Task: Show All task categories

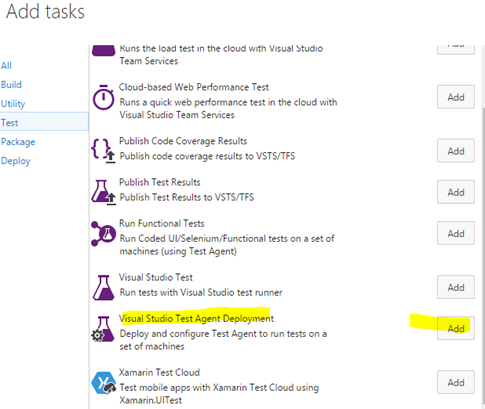Action: (6, 65)
